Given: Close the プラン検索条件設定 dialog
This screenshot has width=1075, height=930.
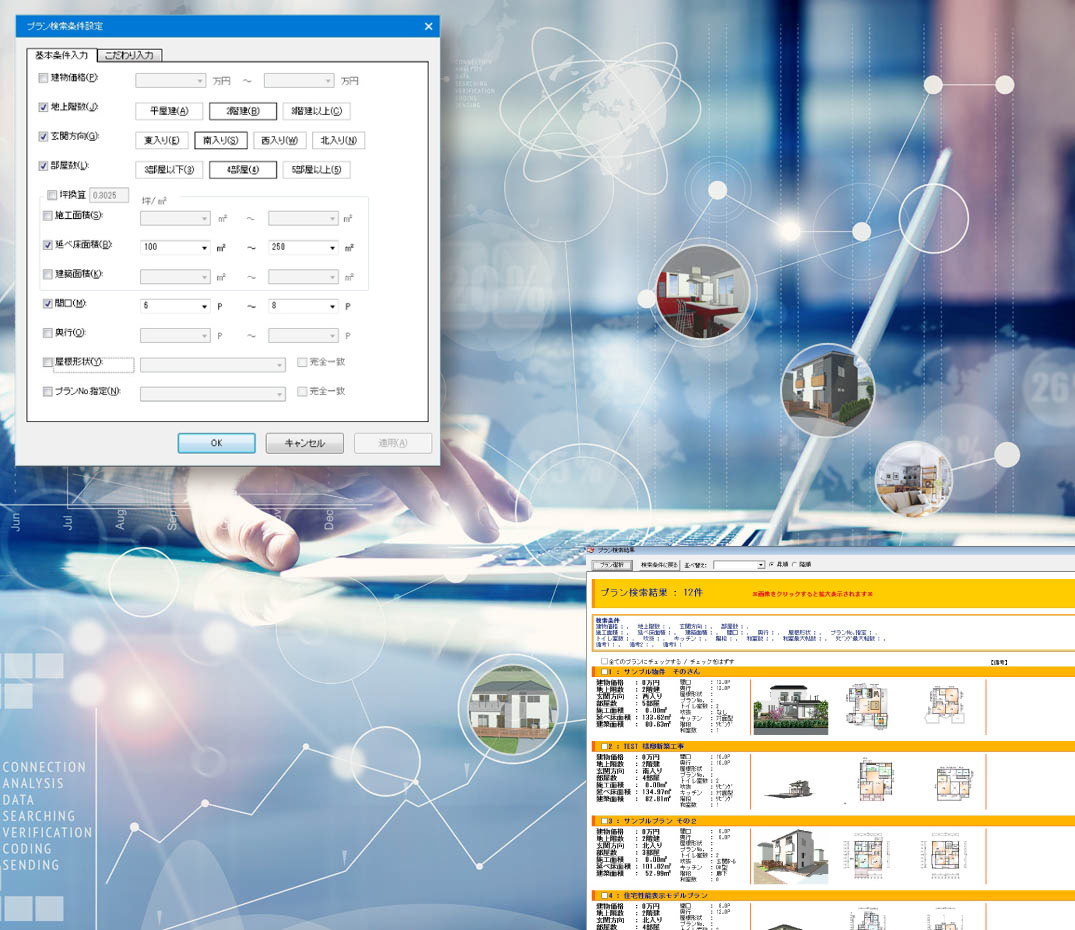Looking at the screenshot, I should pos(428,26).
